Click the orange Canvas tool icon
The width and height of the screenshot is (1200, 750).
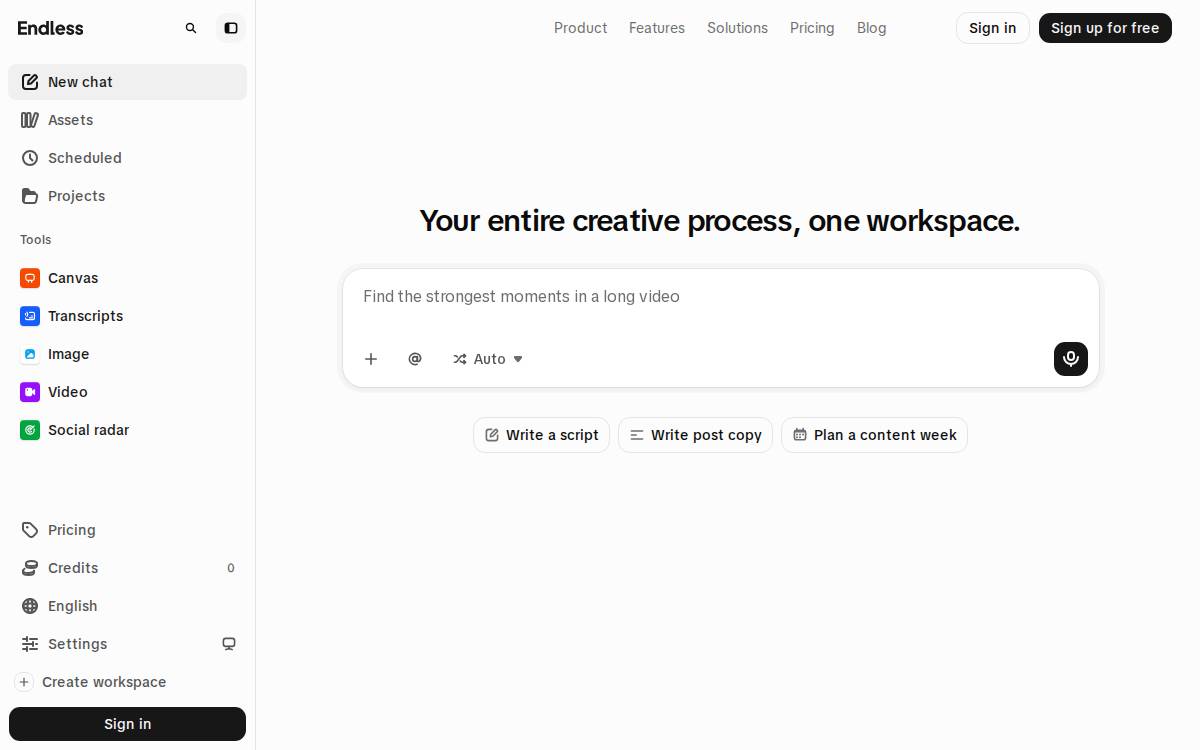pos(30,278)
